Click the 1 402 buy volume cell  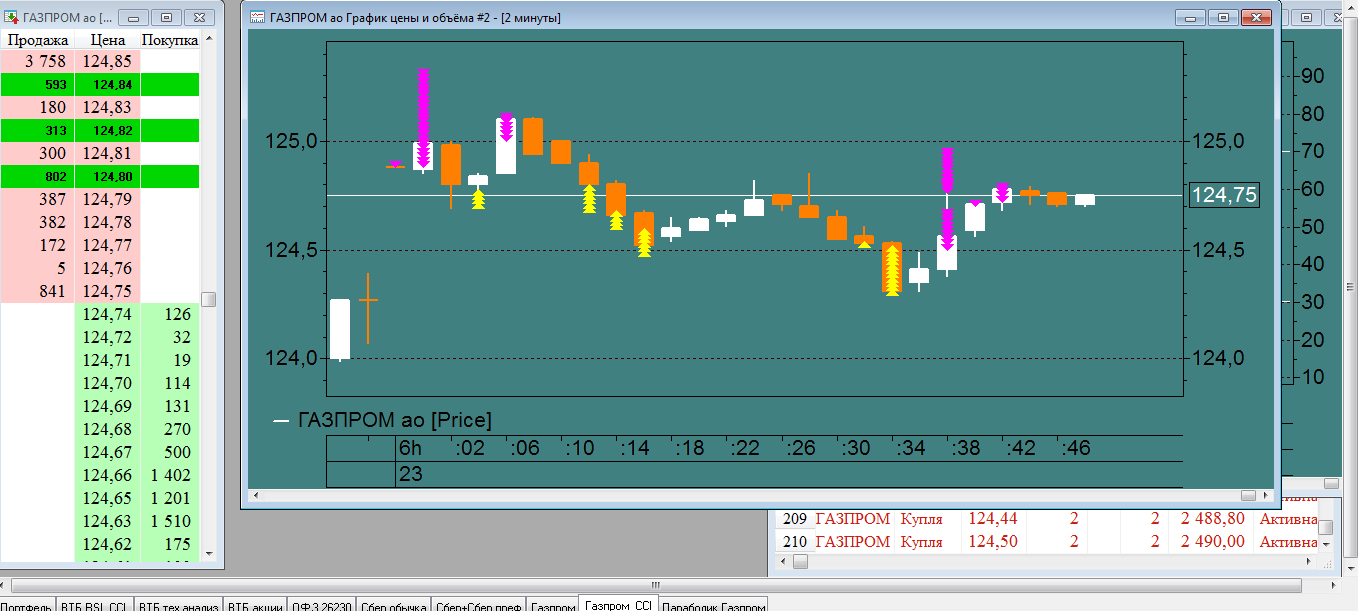point(170,475)
